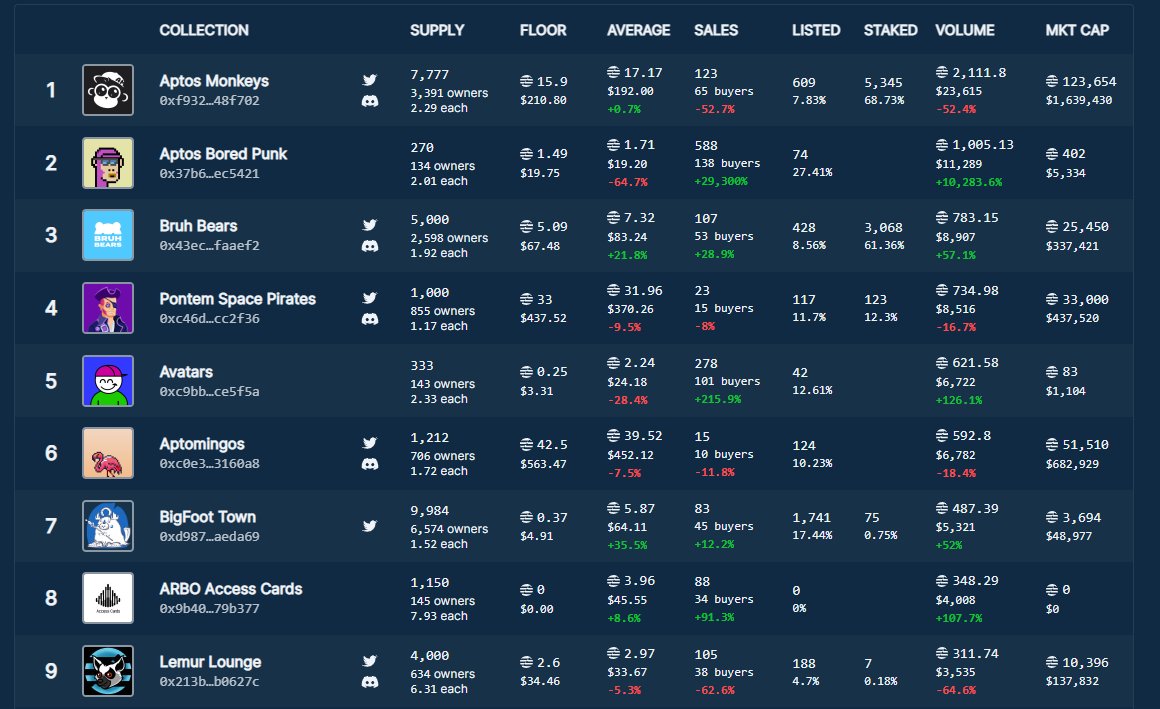Image resolution: width=1160 pixels, height=709 pixels.
Task: Sort by COLLECTION column header
Action: [204, 30]
